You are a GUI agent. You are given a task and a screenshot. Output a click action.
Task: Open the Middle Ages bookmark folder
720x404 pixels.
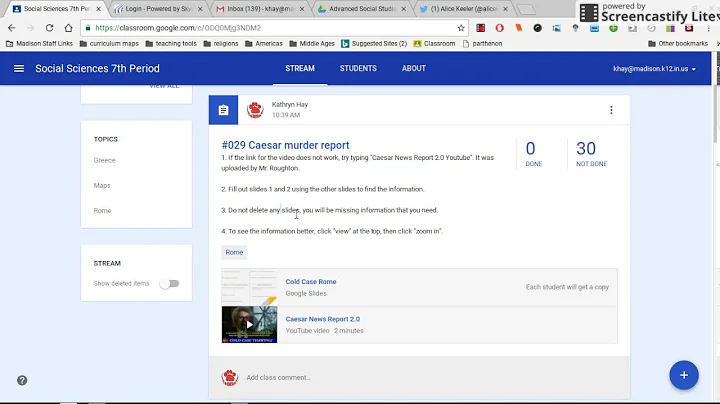click(x=312, y=44)
